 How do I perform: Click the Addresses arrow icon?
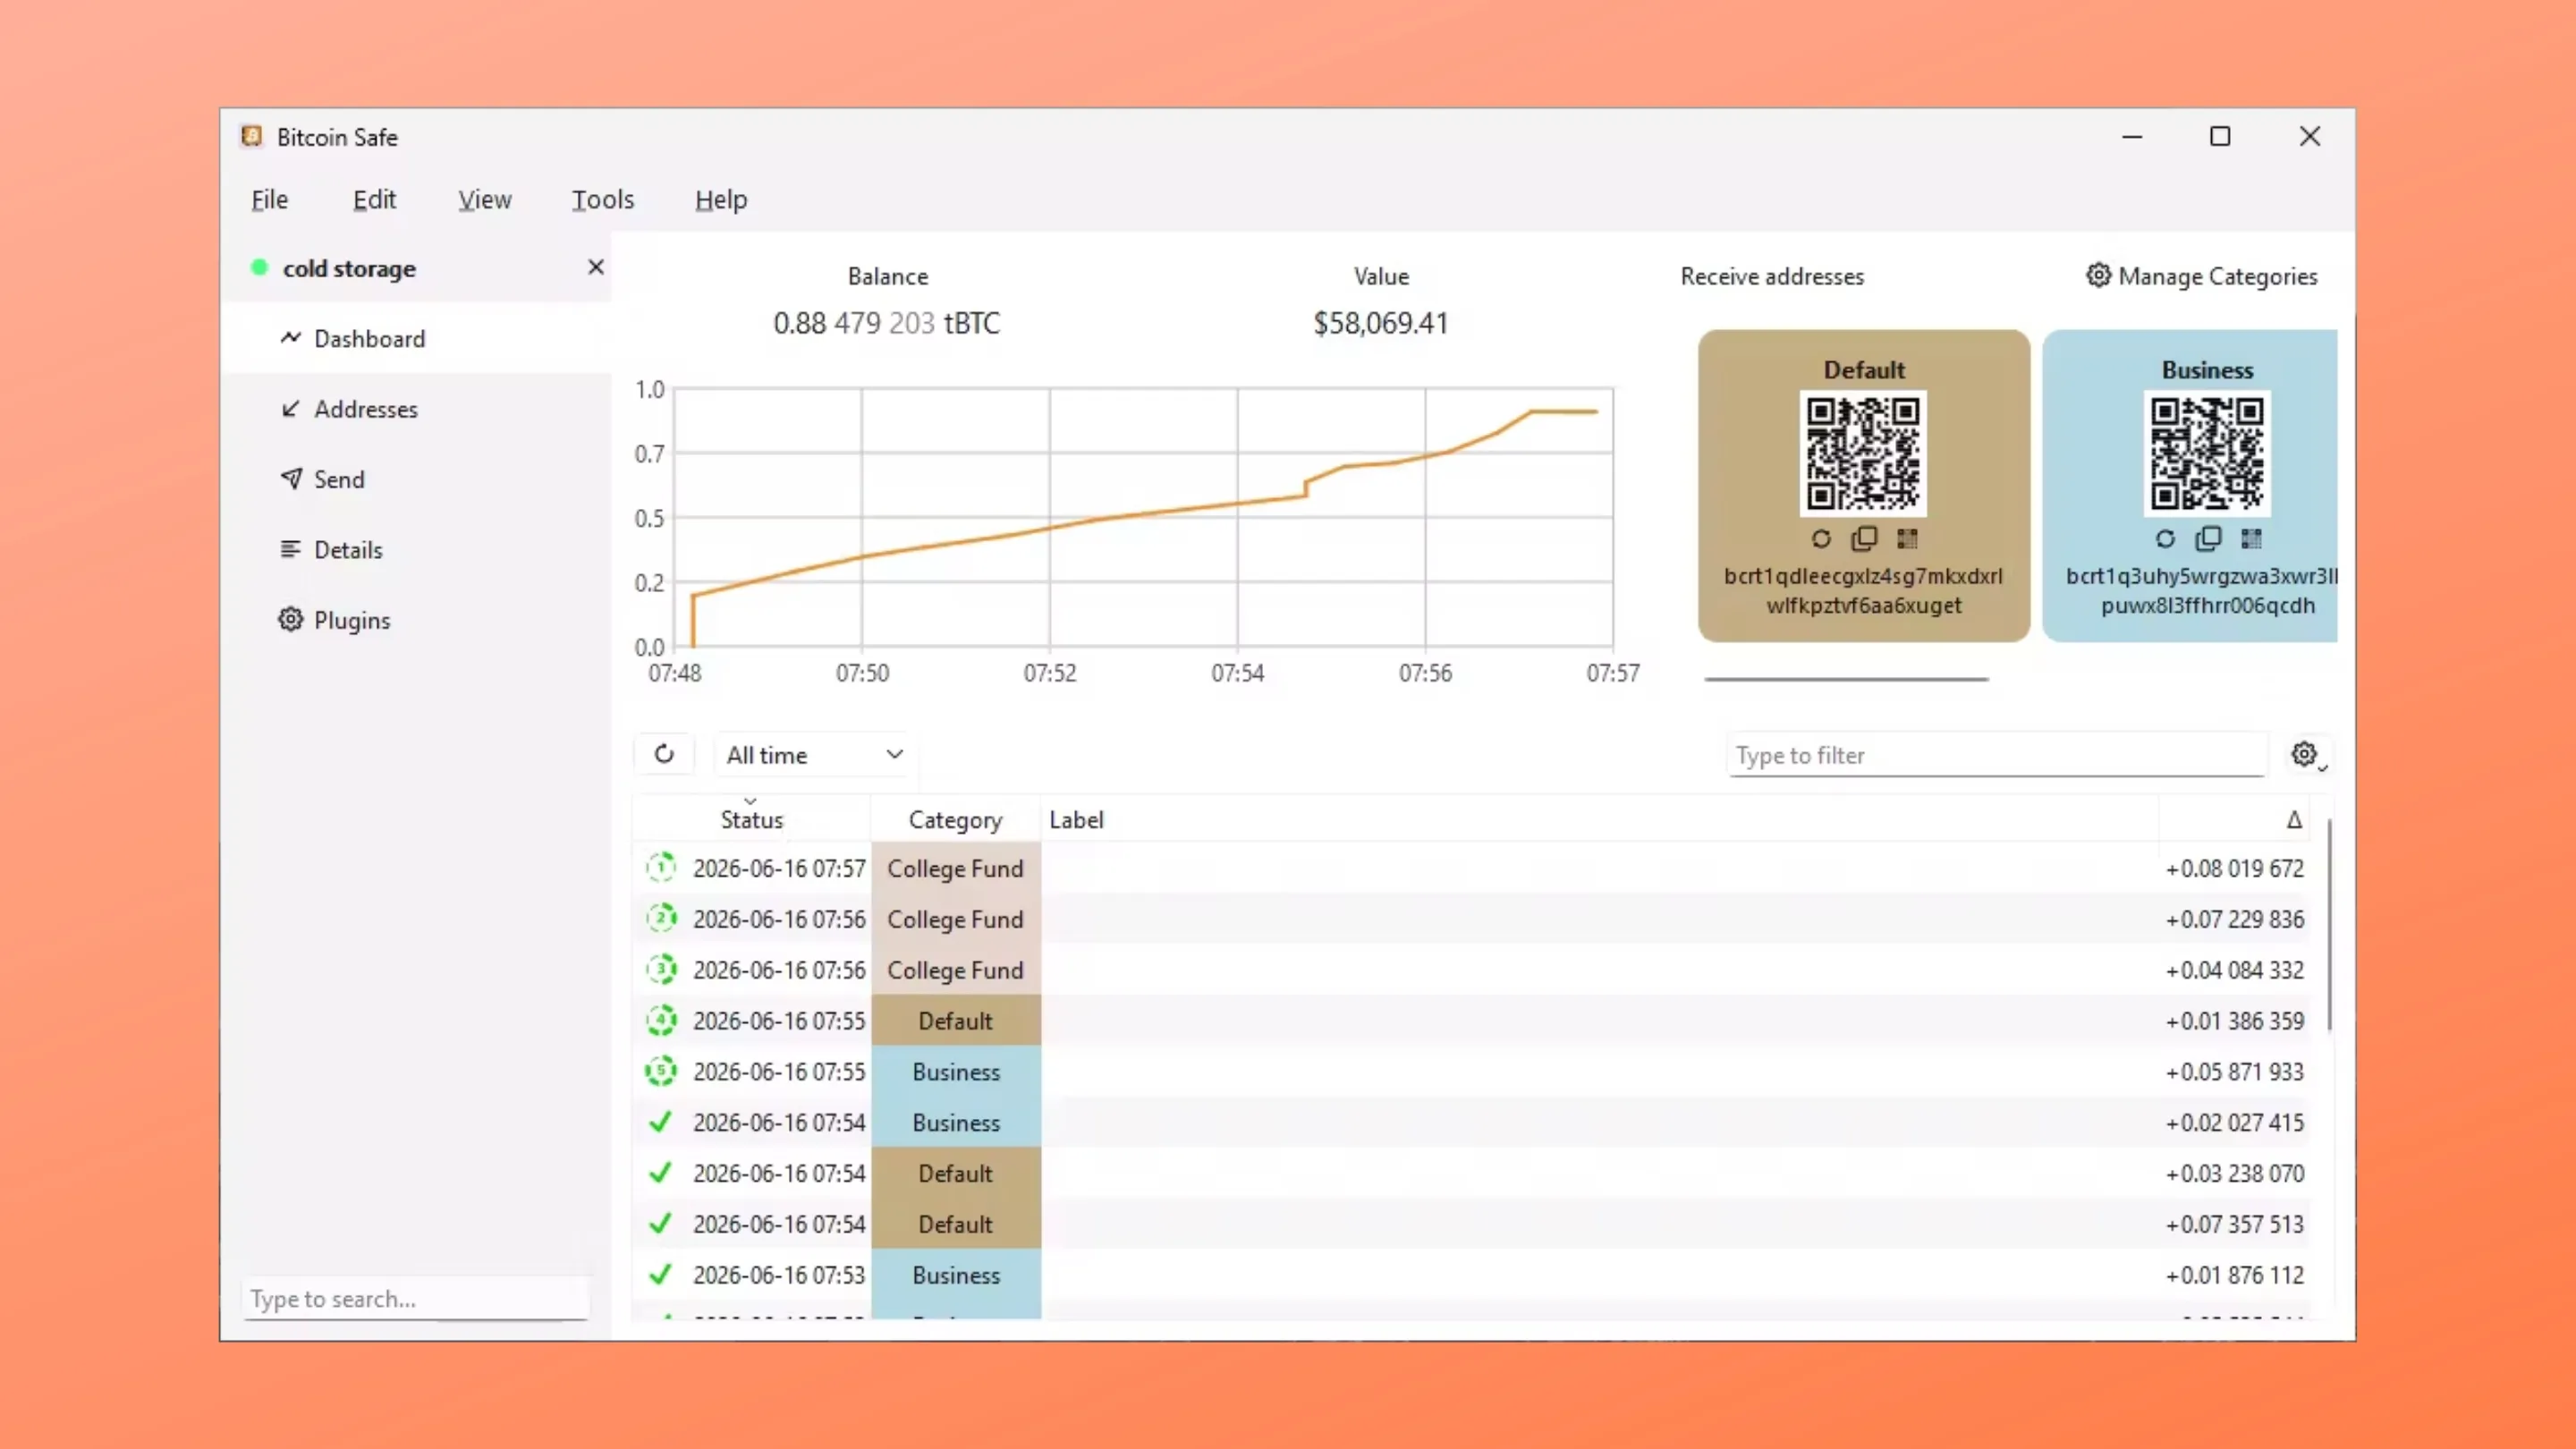coord(290,409)
